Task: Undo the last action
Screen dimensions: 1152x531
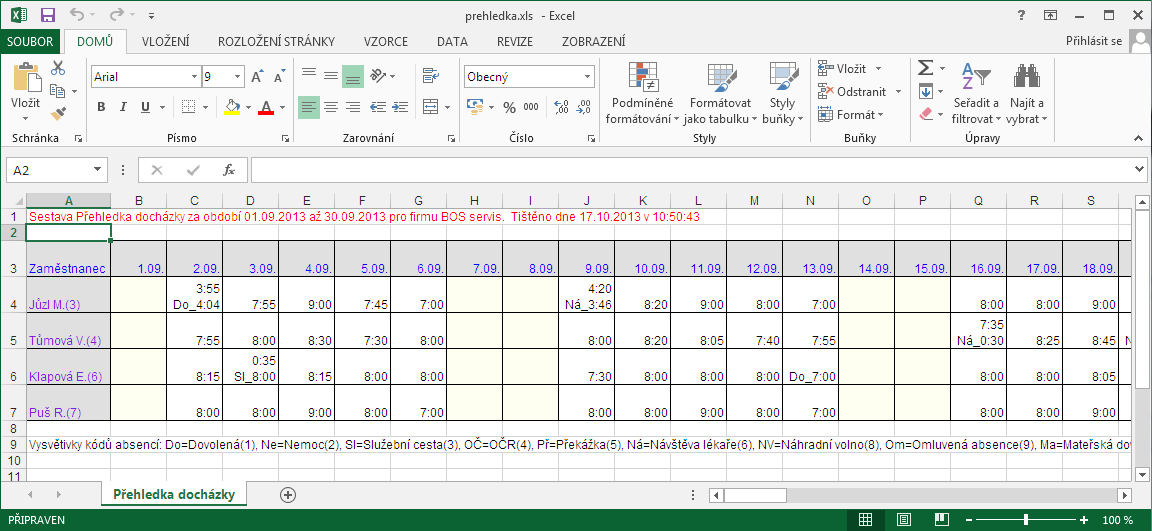Action: tap(76, 15)
